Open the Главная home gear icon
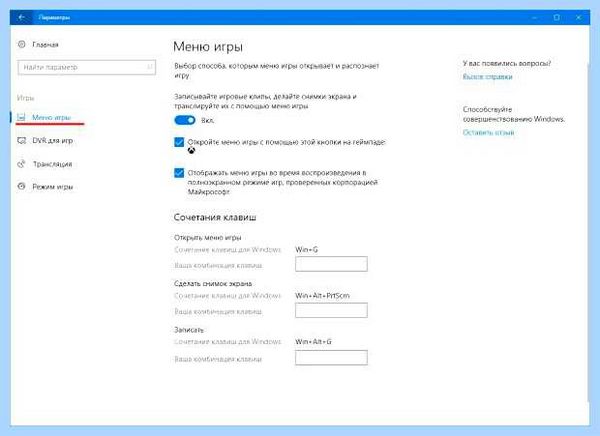600x436 pixels. [22, 44]
